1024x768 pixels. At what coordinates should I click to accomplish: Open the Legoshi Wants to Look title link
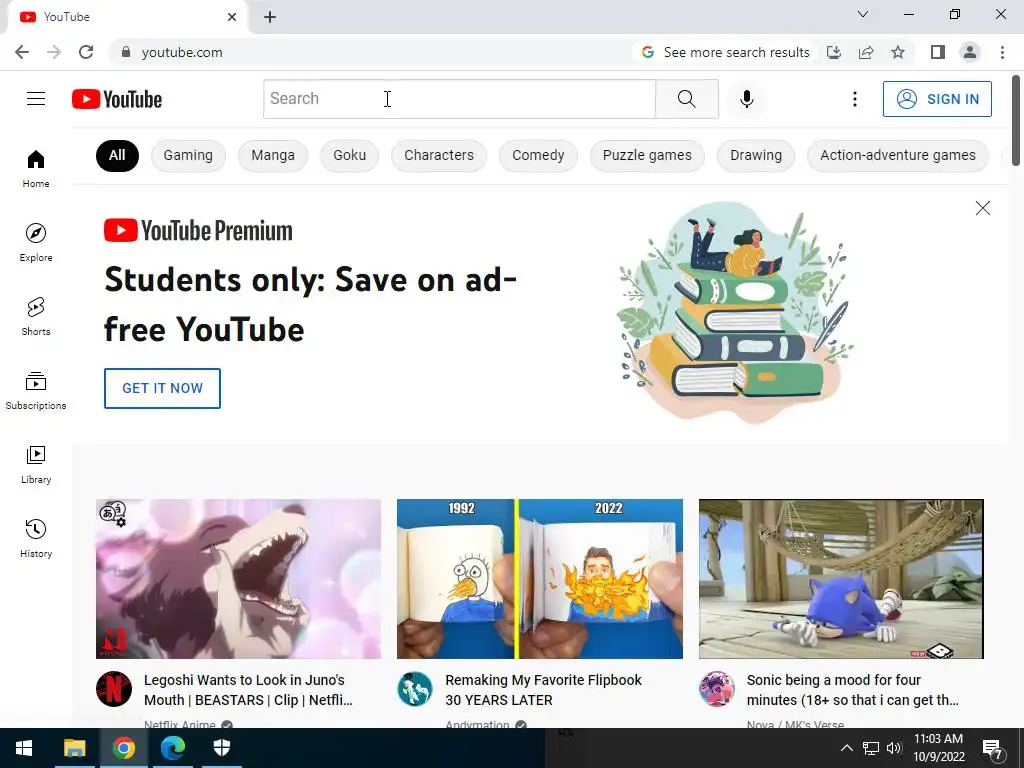pos(249,690)
